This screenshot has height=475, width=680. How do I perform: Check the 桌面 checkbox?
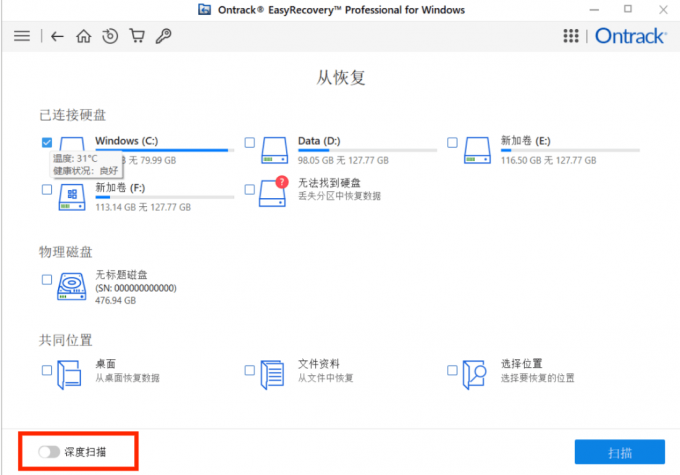pyautogui.click(x=47, y=370)
